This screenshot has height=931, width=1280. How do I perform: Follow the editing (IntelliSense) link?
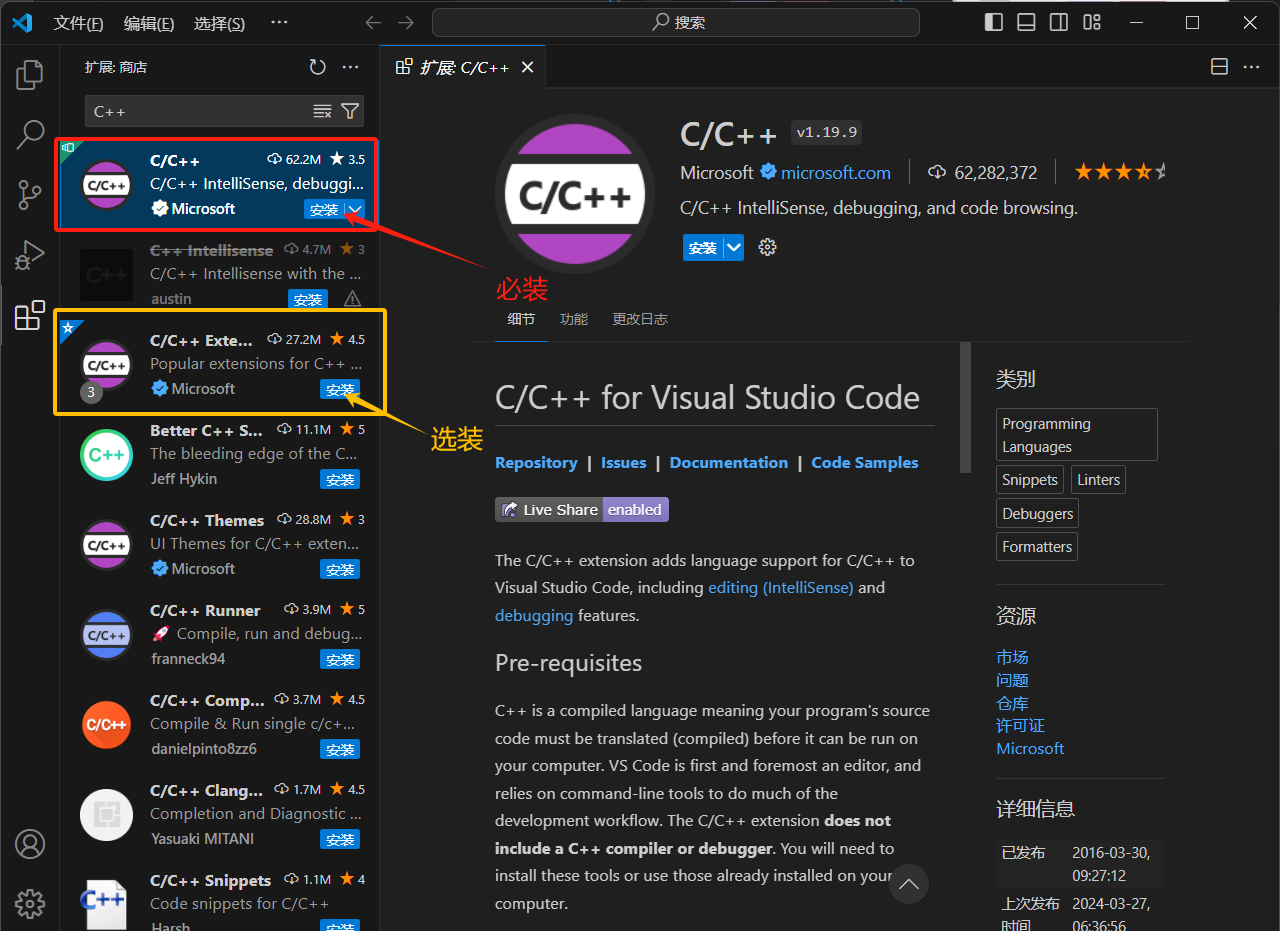tap(781, 587)
